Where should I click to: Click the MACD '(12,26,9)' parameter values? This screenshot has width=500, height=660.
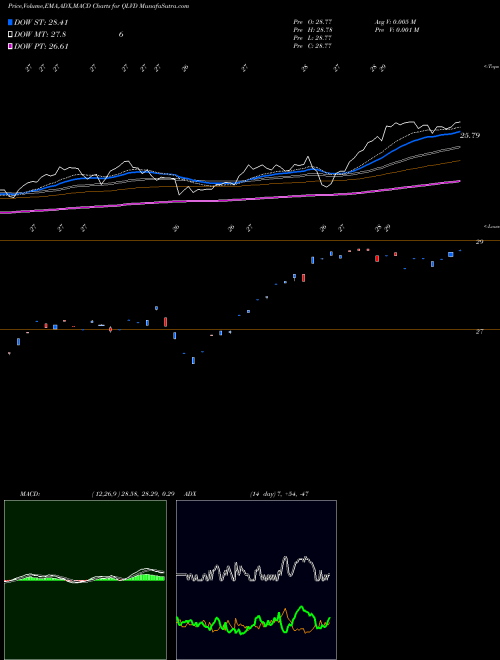click(133, 494)
